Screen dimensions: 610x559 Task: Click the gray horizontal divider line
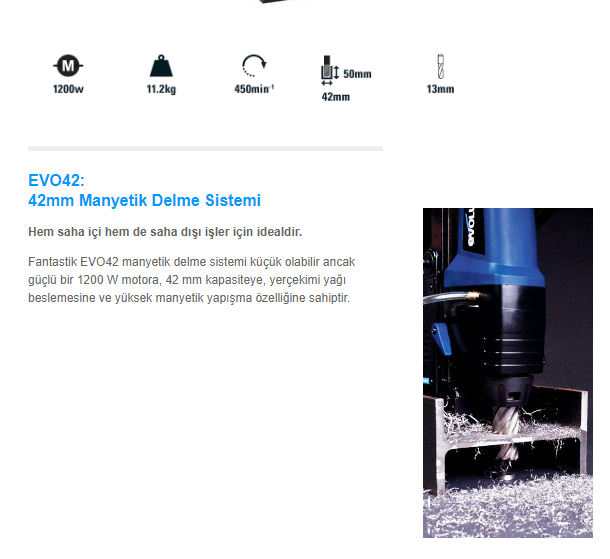point(205,149)
